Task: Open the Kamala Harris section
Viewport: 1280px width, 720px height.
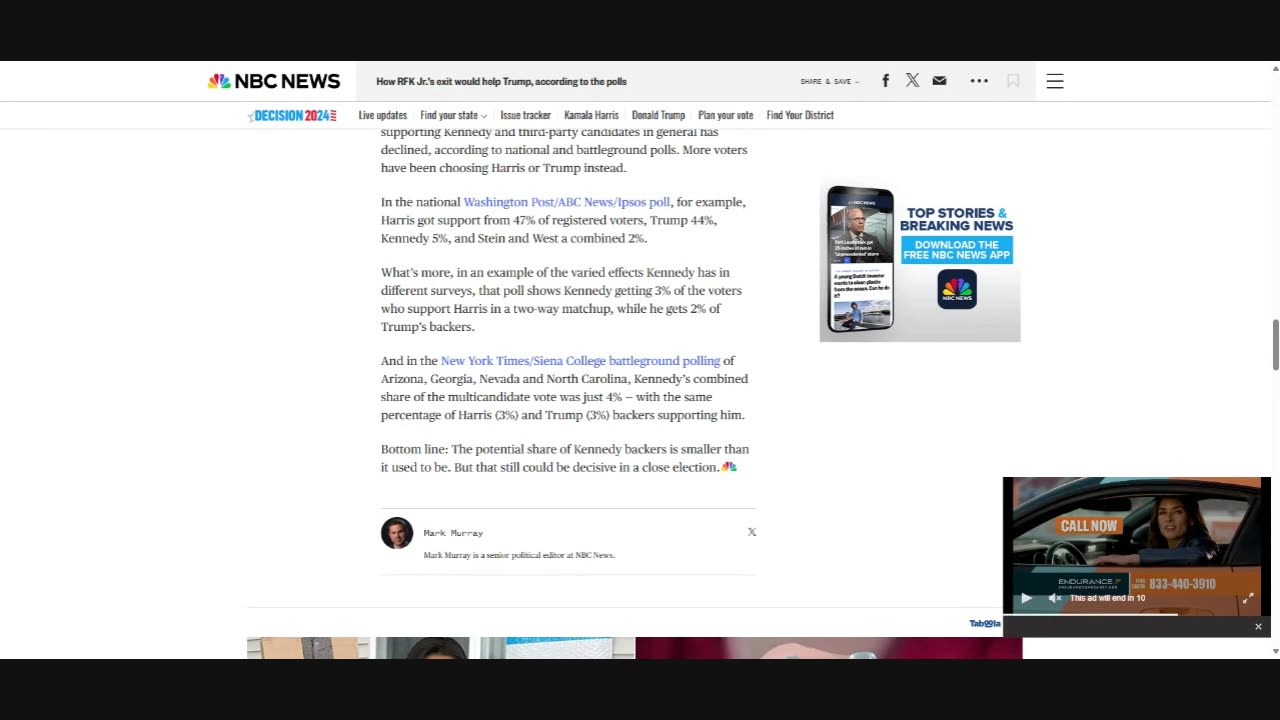Action: [591, 115]
